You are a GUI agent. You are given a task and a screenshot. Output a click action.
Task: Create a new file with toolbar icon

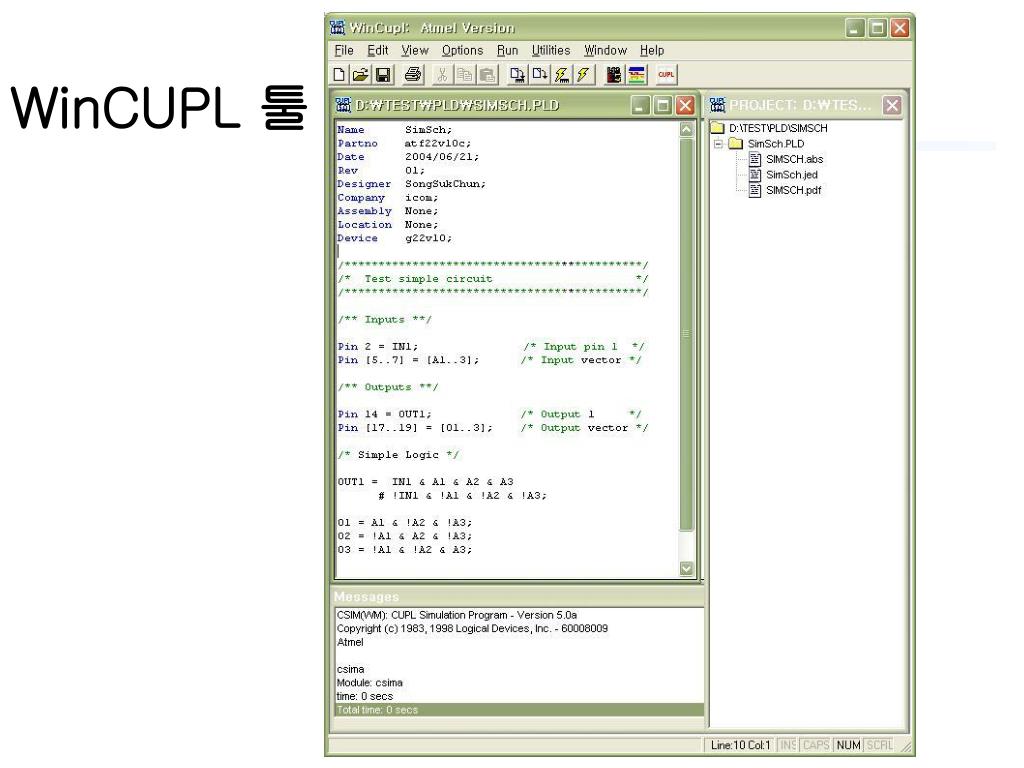click(339, 74)
